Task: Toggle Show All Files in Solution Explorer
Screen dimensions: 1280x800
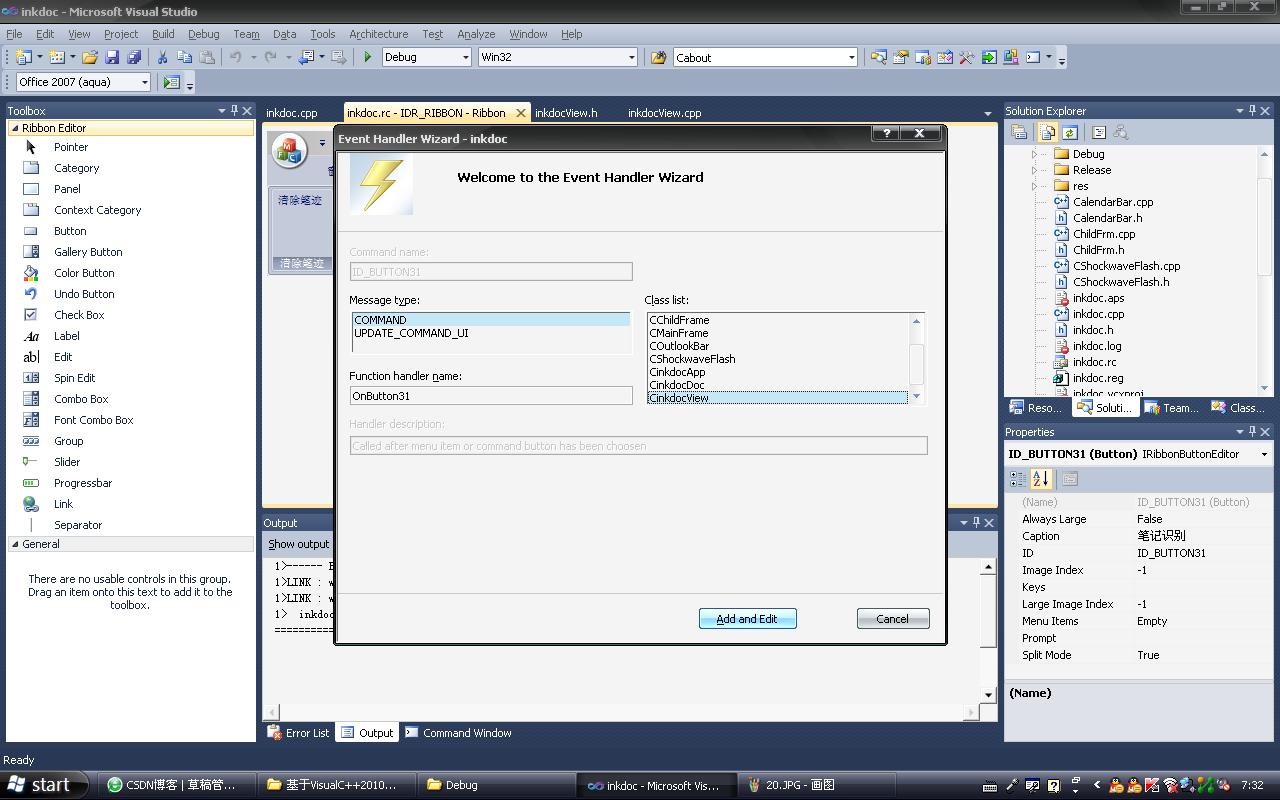Action: pos(1046,132)
